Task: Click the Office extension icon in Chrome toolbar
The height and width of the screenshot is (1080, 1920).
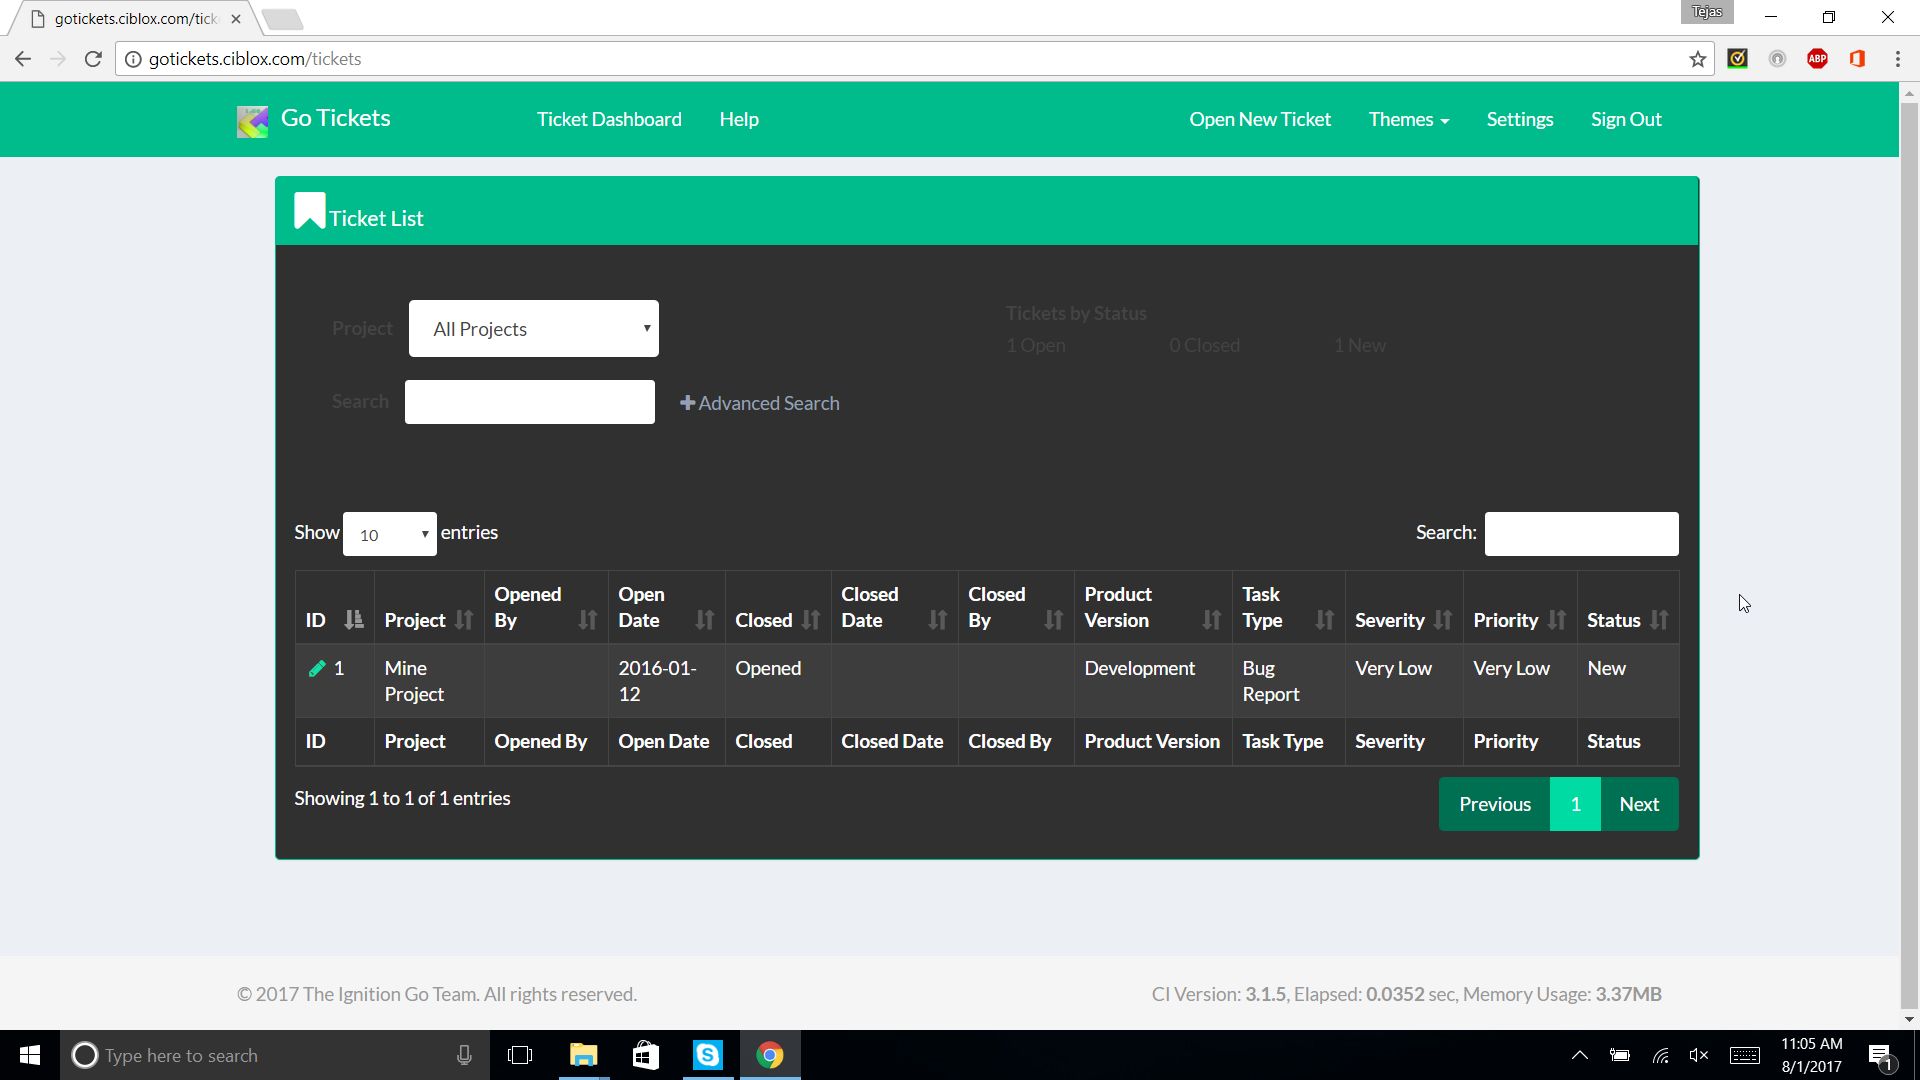Action: coord(1857,59)
